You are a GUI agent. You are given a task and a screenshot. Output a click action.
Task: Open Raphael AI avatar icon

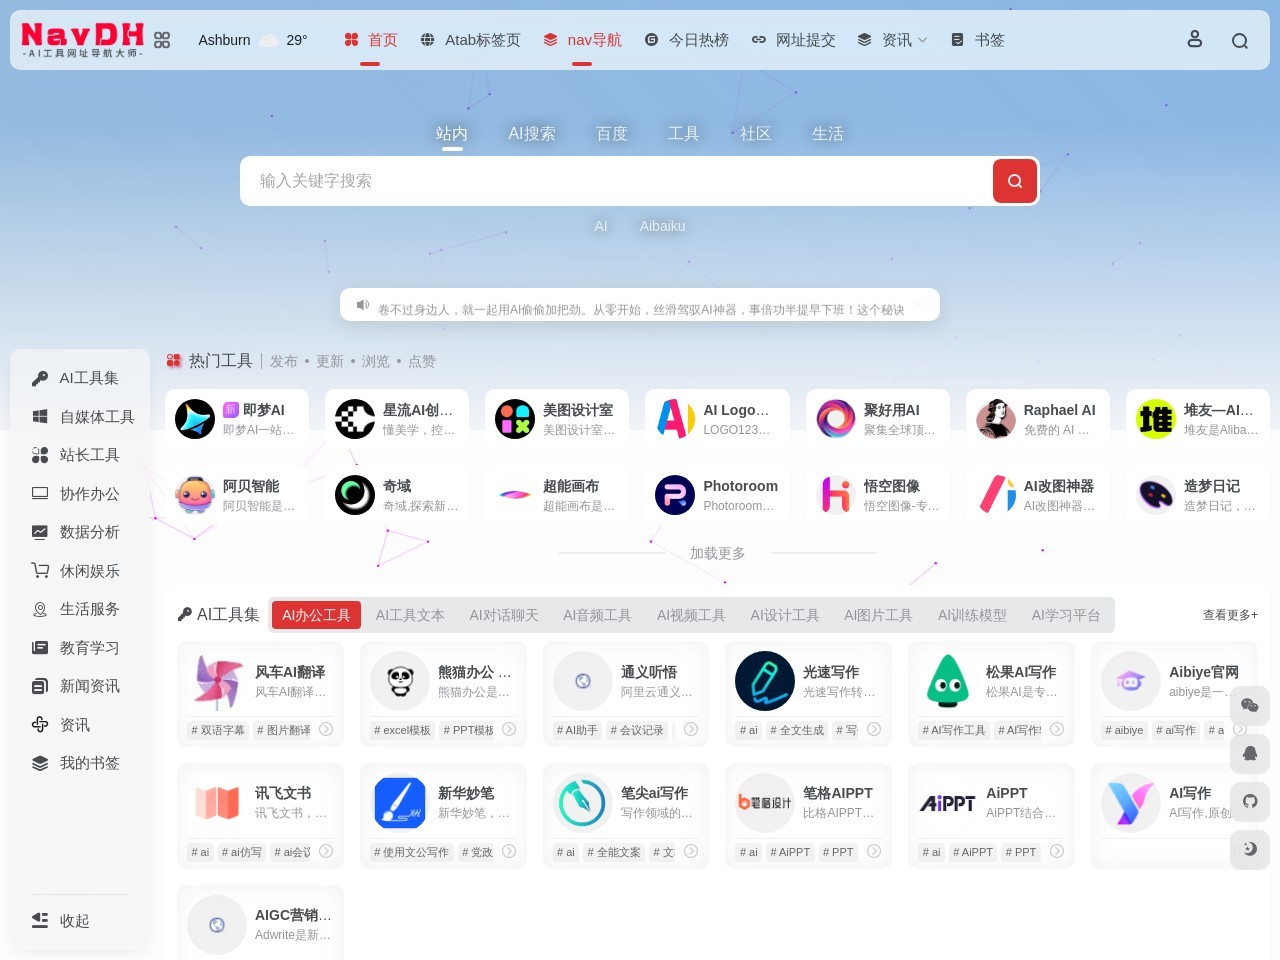pyautogui.click(x=996, y=419)
